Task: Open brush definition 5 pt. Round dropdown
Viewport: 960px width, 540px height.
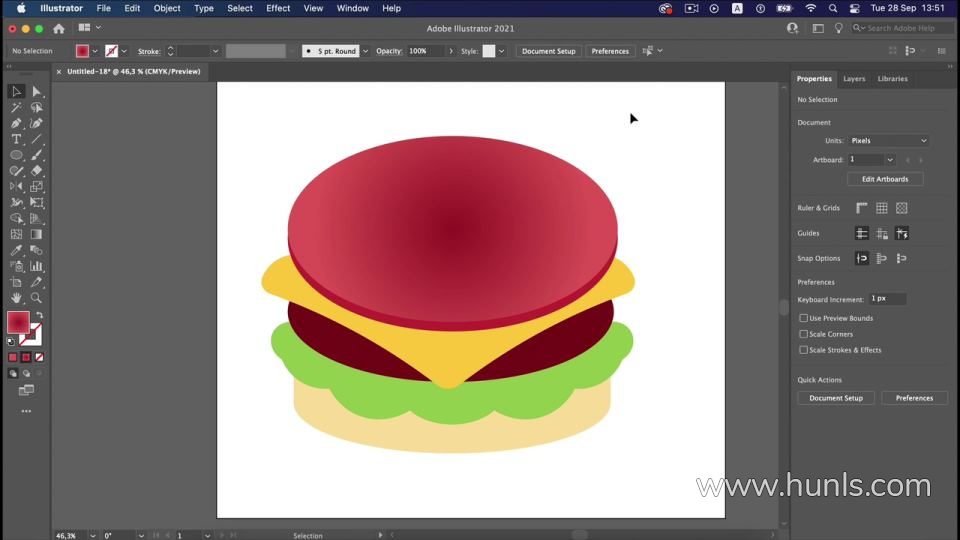Action: (365, 51)
